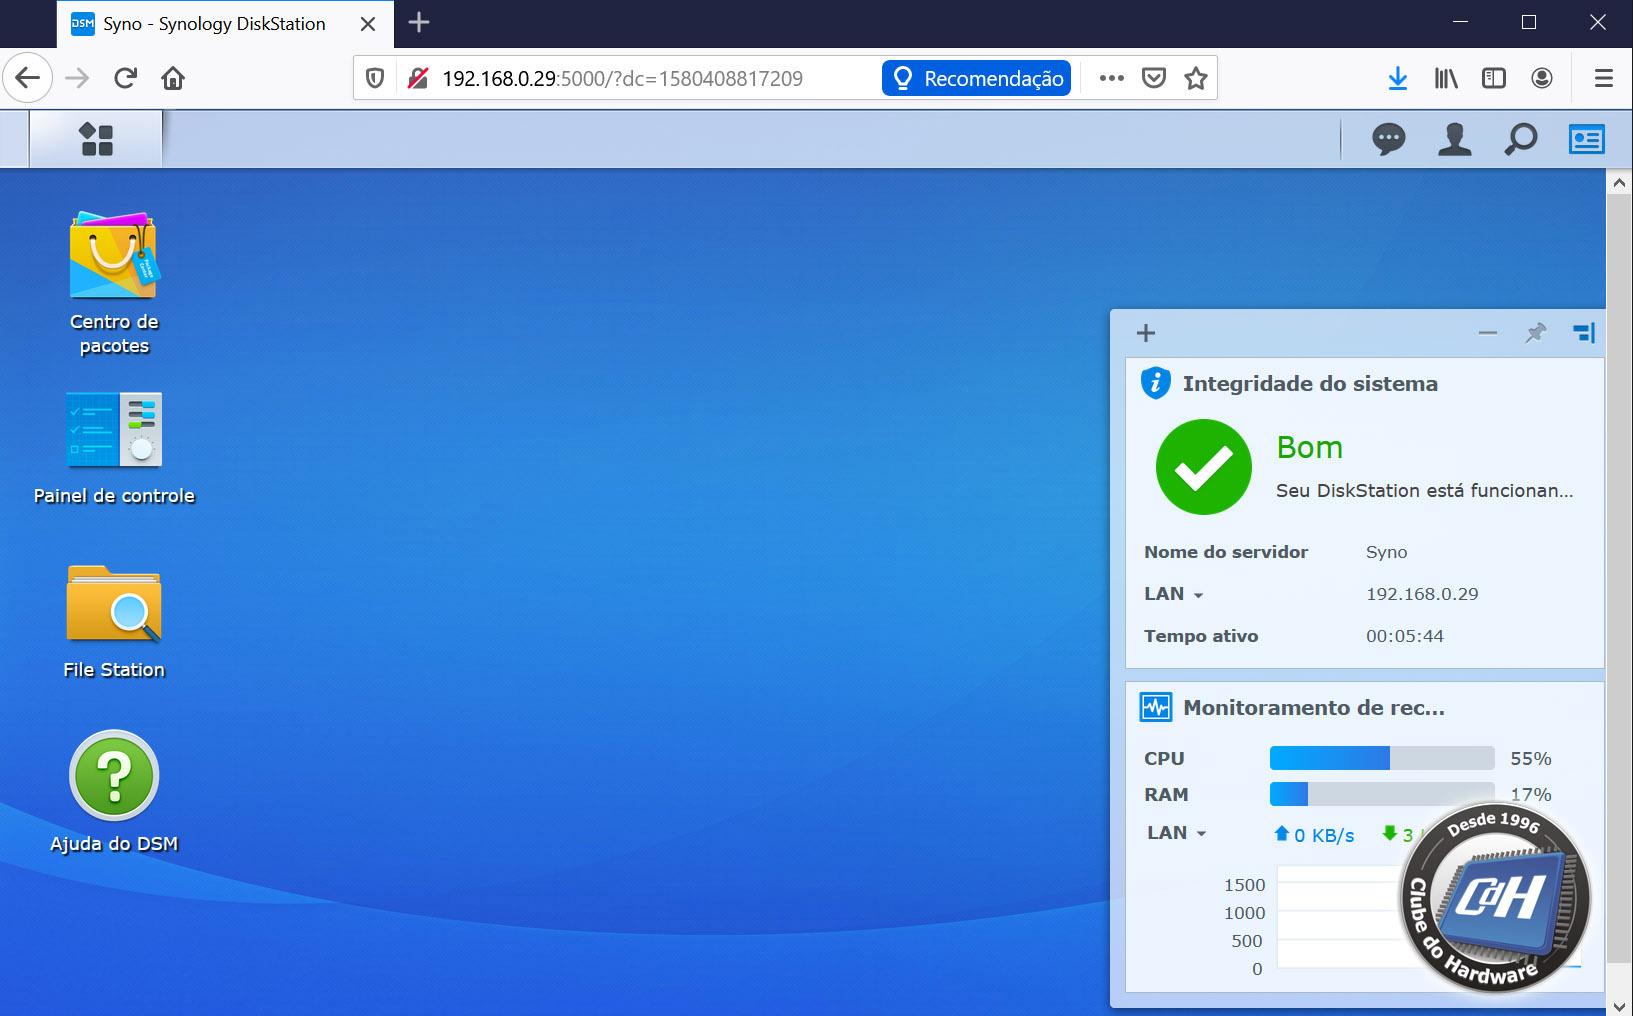This screenshot has width=1633, height=1016.
Task: Click the server name Syno value
Action: [1386, 552]
